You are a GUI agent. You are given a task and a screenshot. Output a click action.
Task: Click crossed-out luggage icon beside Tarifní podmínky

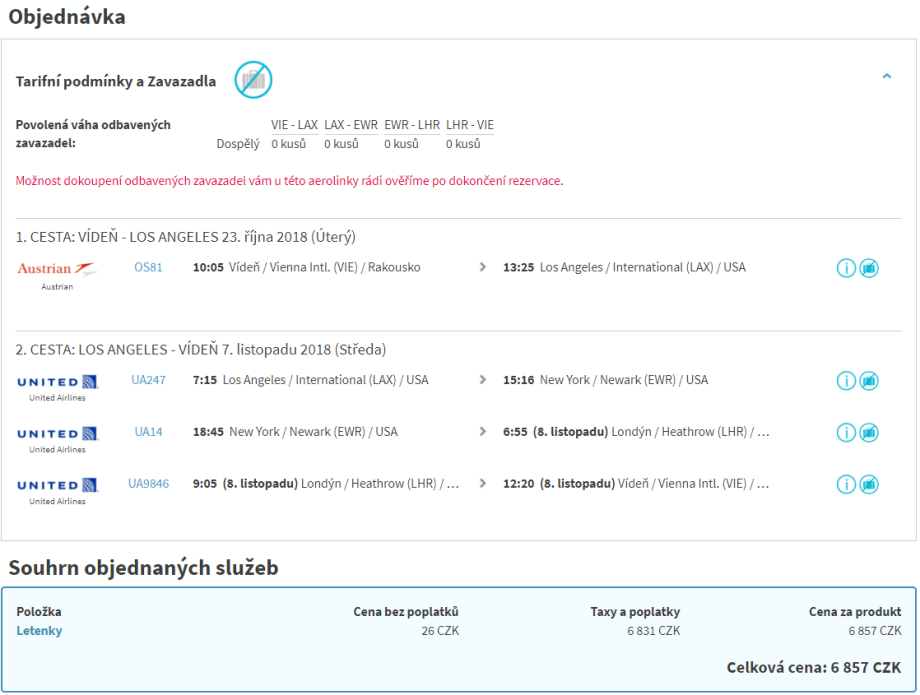[253, 80]
